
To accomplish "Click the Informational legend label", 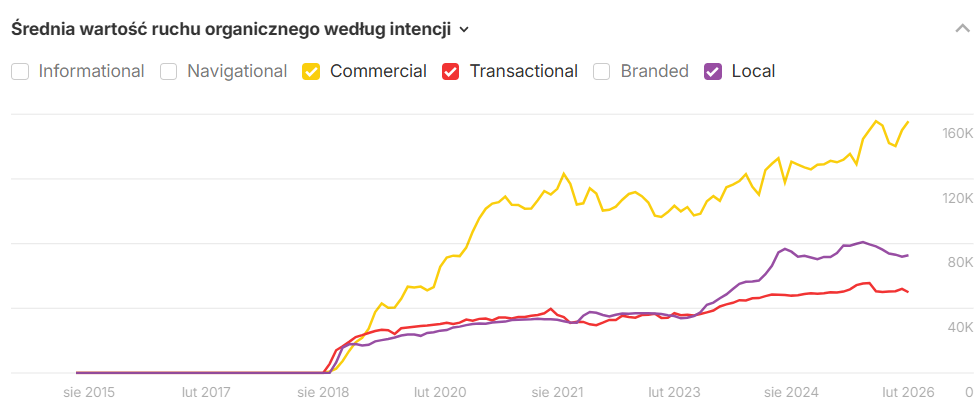I will tap(91, 71).
